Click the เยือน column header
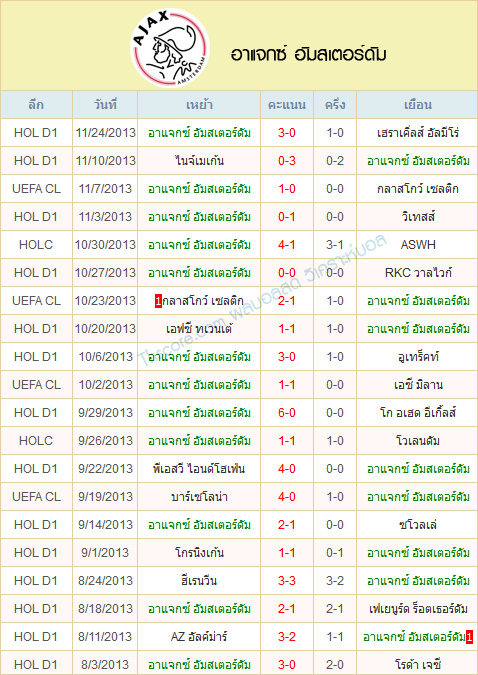 [418, 105]
